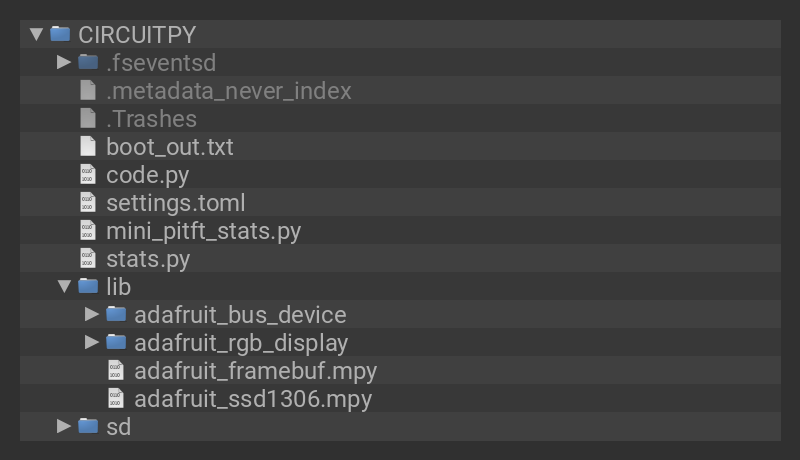Expand the sd folder arrow
Screen dimensions: 800x460
[x=64, y=426]
